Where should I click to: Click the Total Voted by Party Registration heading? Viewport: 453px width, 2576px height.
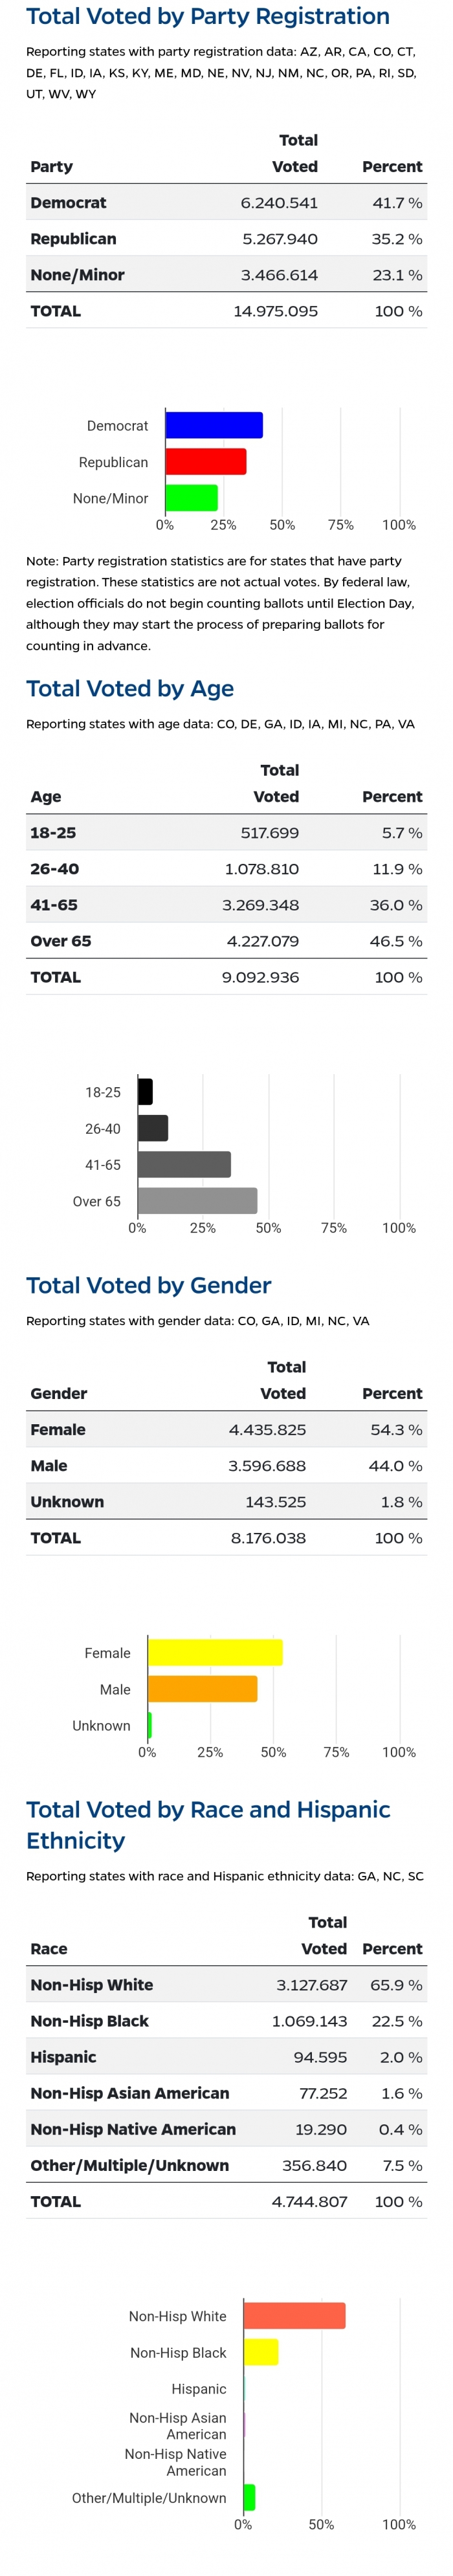pyautogui.click(x=208, y=16)
